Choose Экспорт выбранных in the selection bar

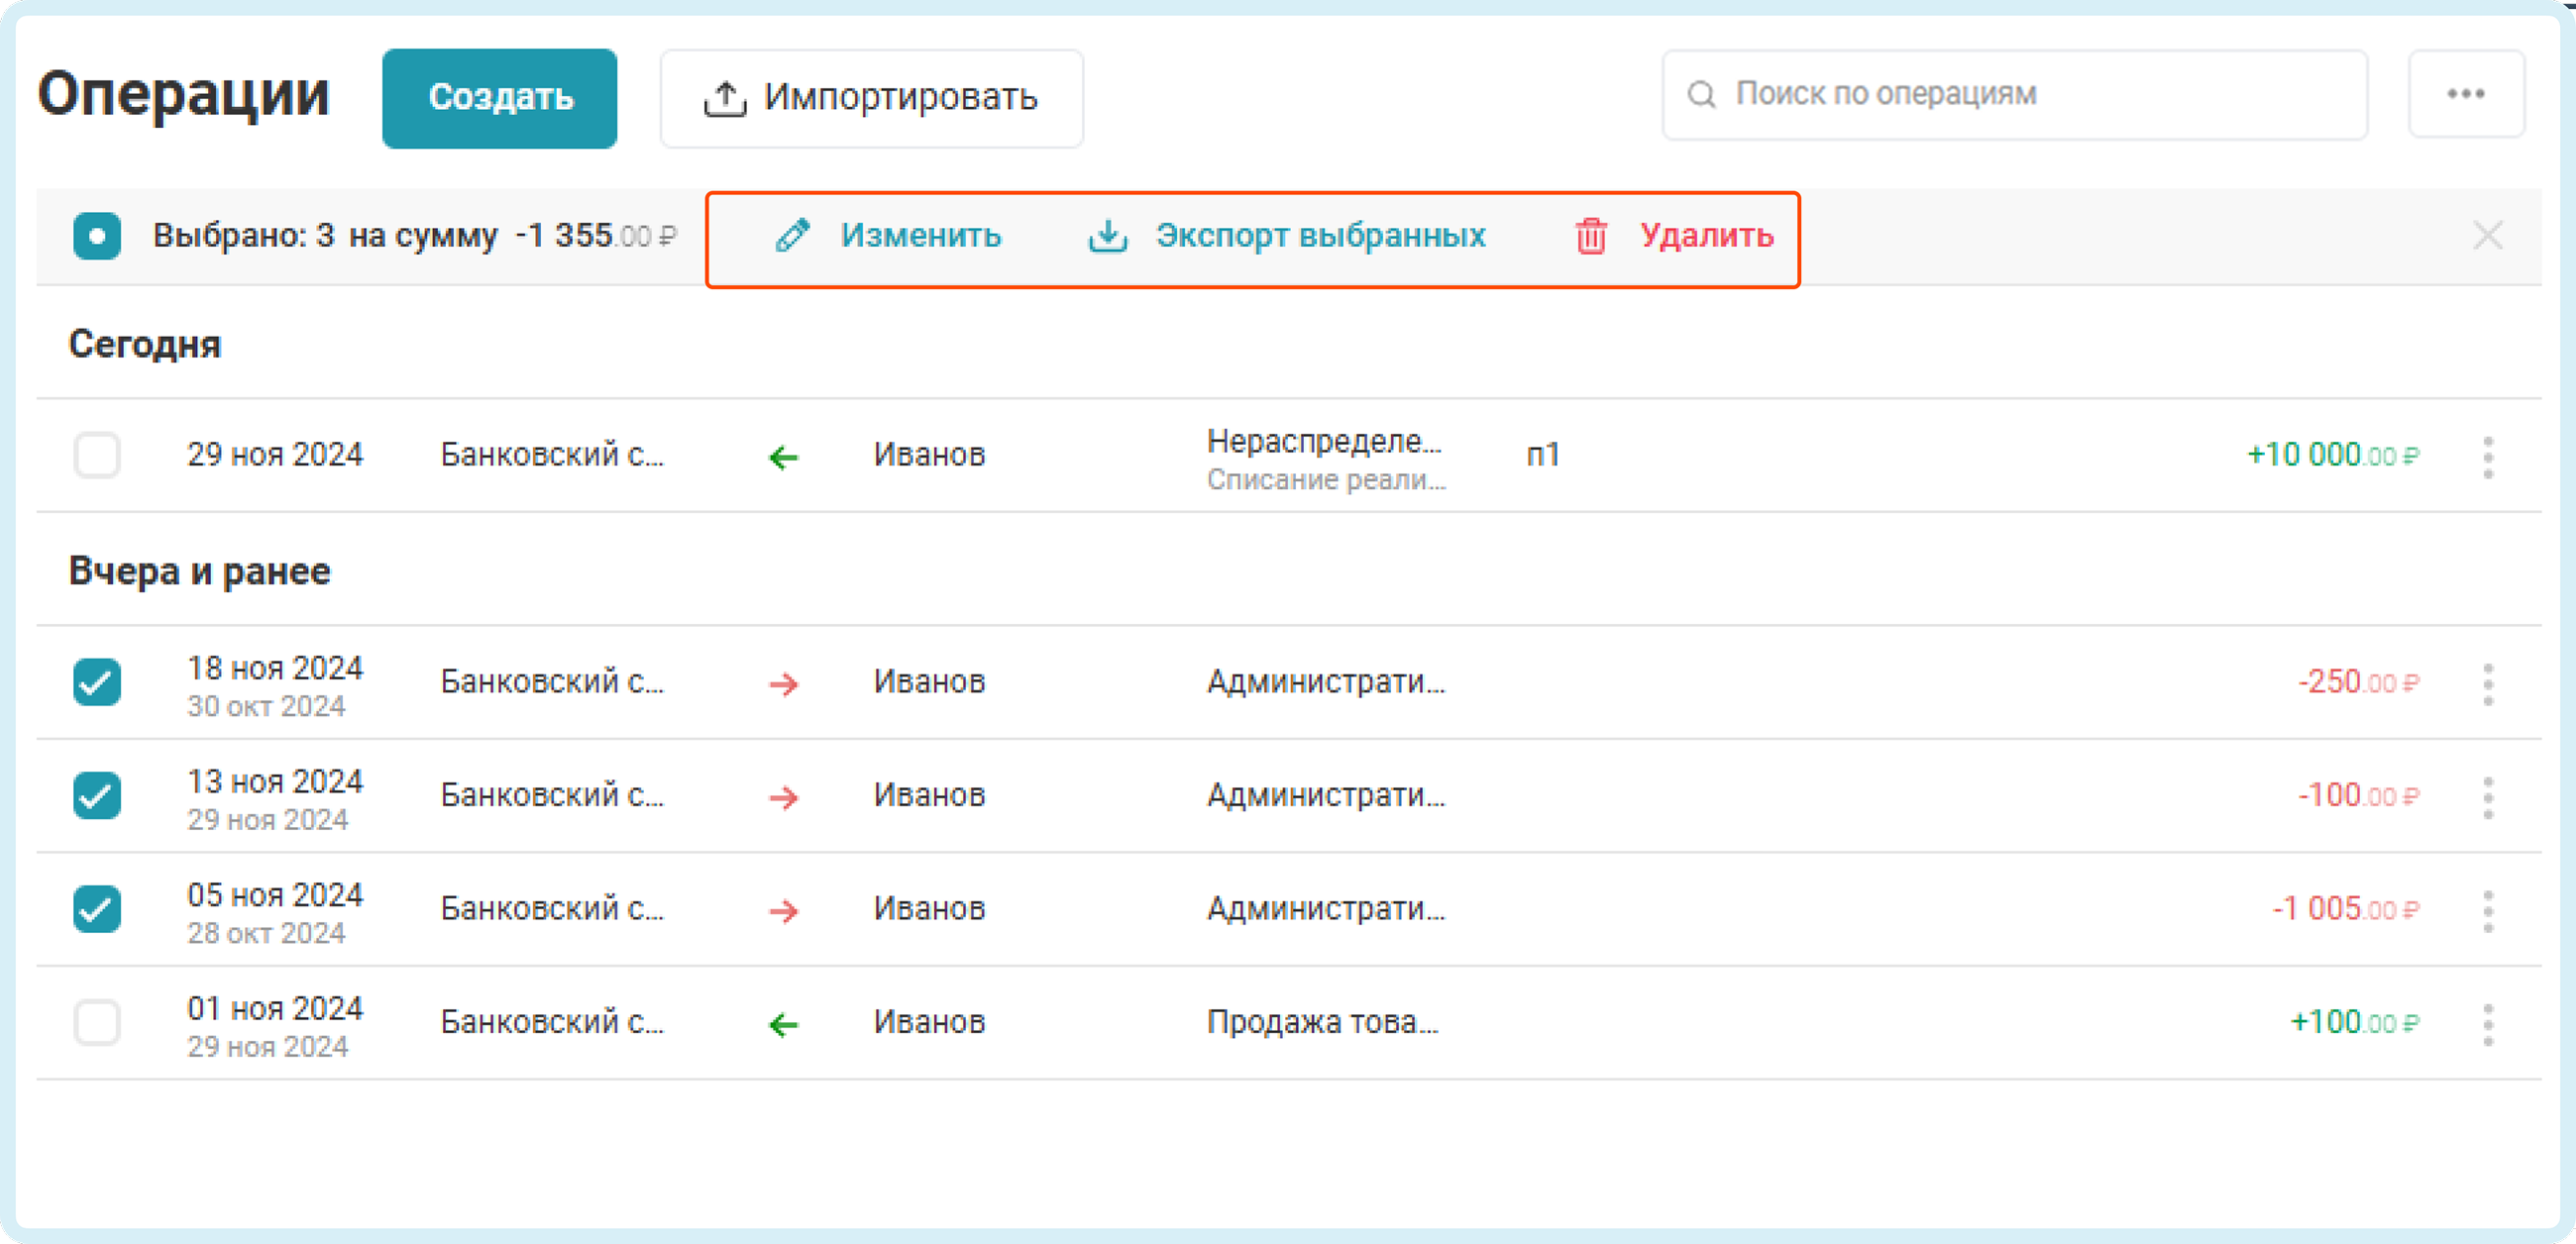coord(1320,236)
